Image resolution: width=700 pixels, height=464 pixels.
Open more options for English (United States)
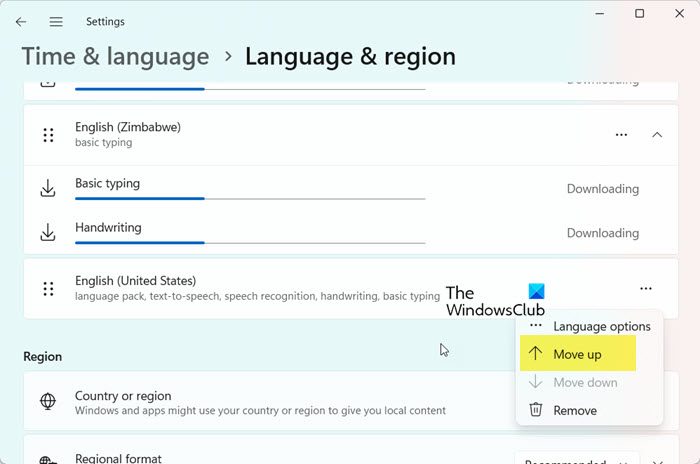[x=646, y=289]
